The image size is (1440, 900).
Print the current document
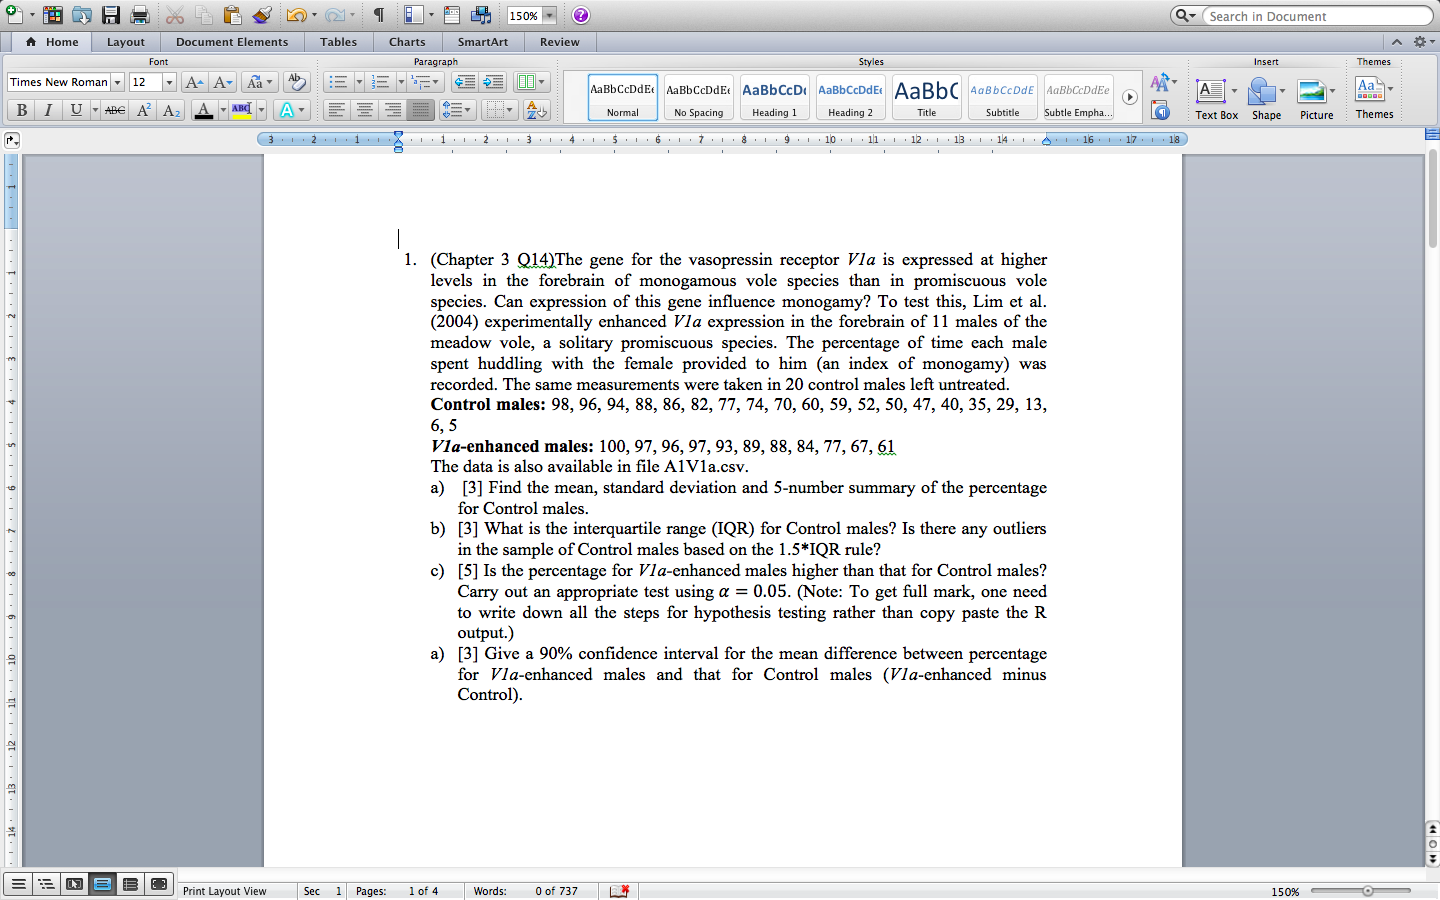(x=138, y=14)
